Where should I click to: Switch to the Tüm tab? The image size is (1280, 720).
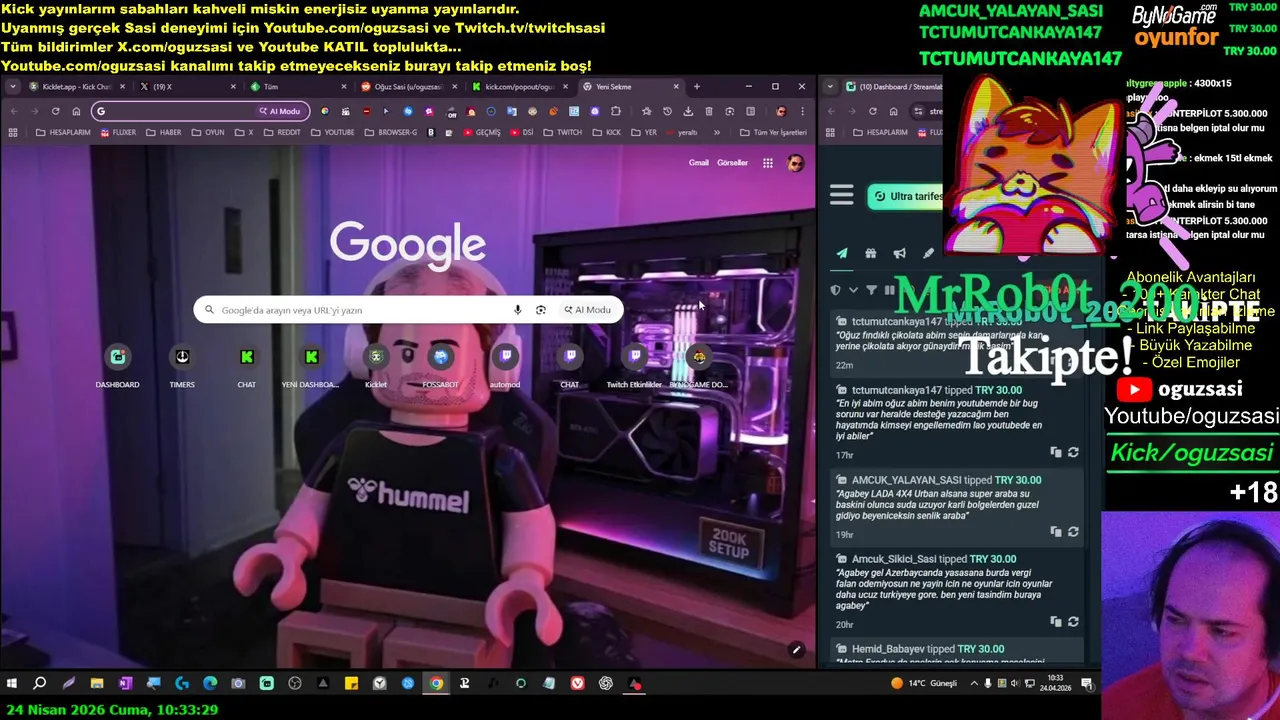pyautogui.click(x=298, y=87)
